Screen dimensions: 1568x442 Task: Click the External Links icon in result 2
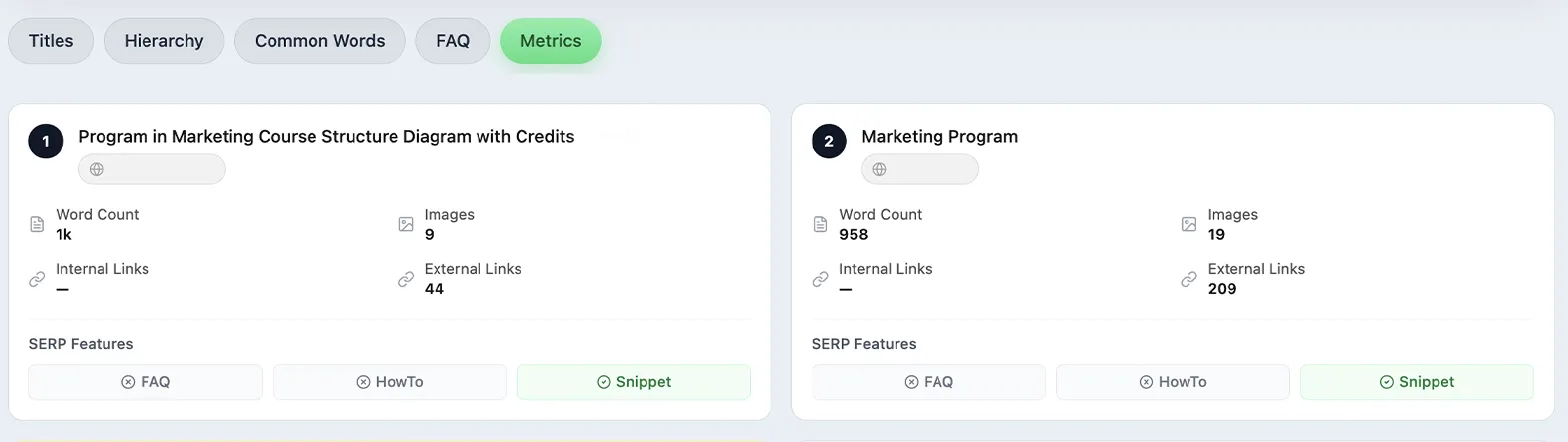(x=1189, y=279)
